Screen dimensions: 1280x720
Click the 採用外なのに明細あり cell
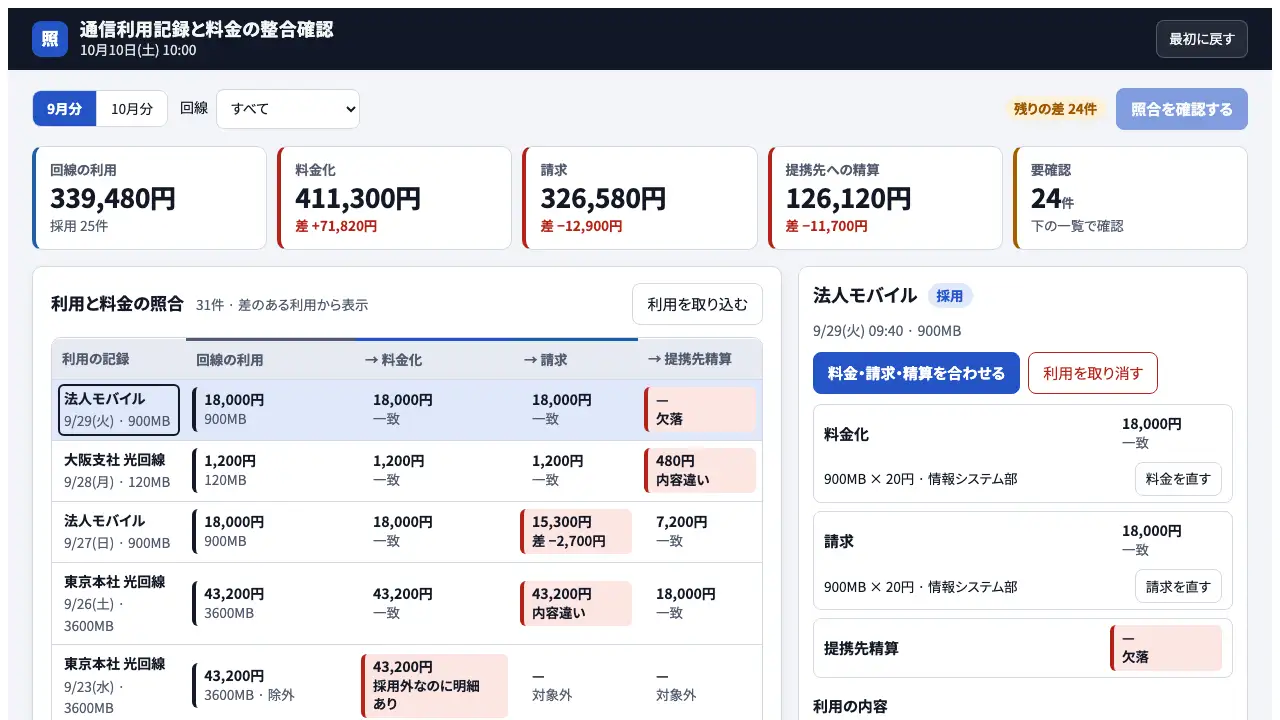[x=434, y=686]
